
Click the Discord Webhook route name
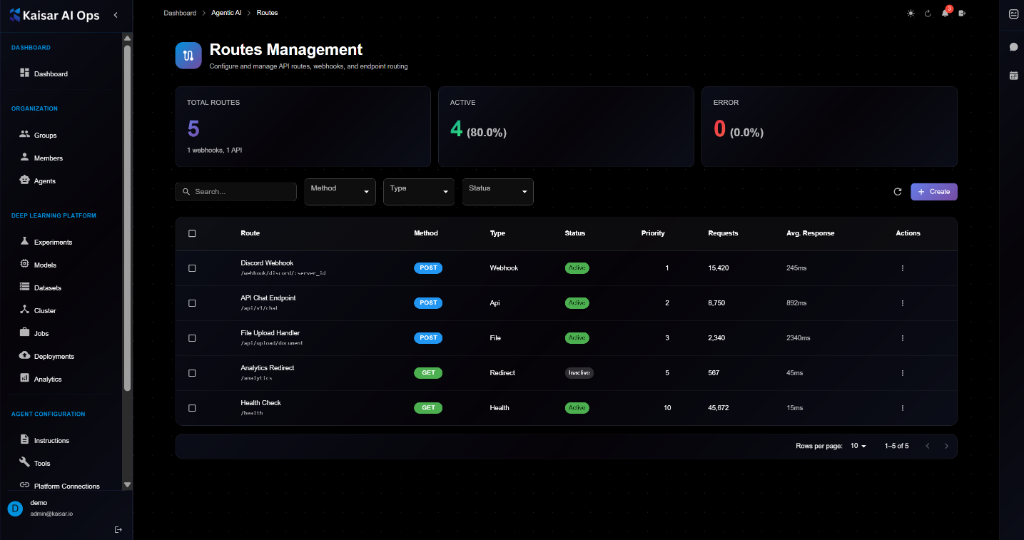pos(266,263)
